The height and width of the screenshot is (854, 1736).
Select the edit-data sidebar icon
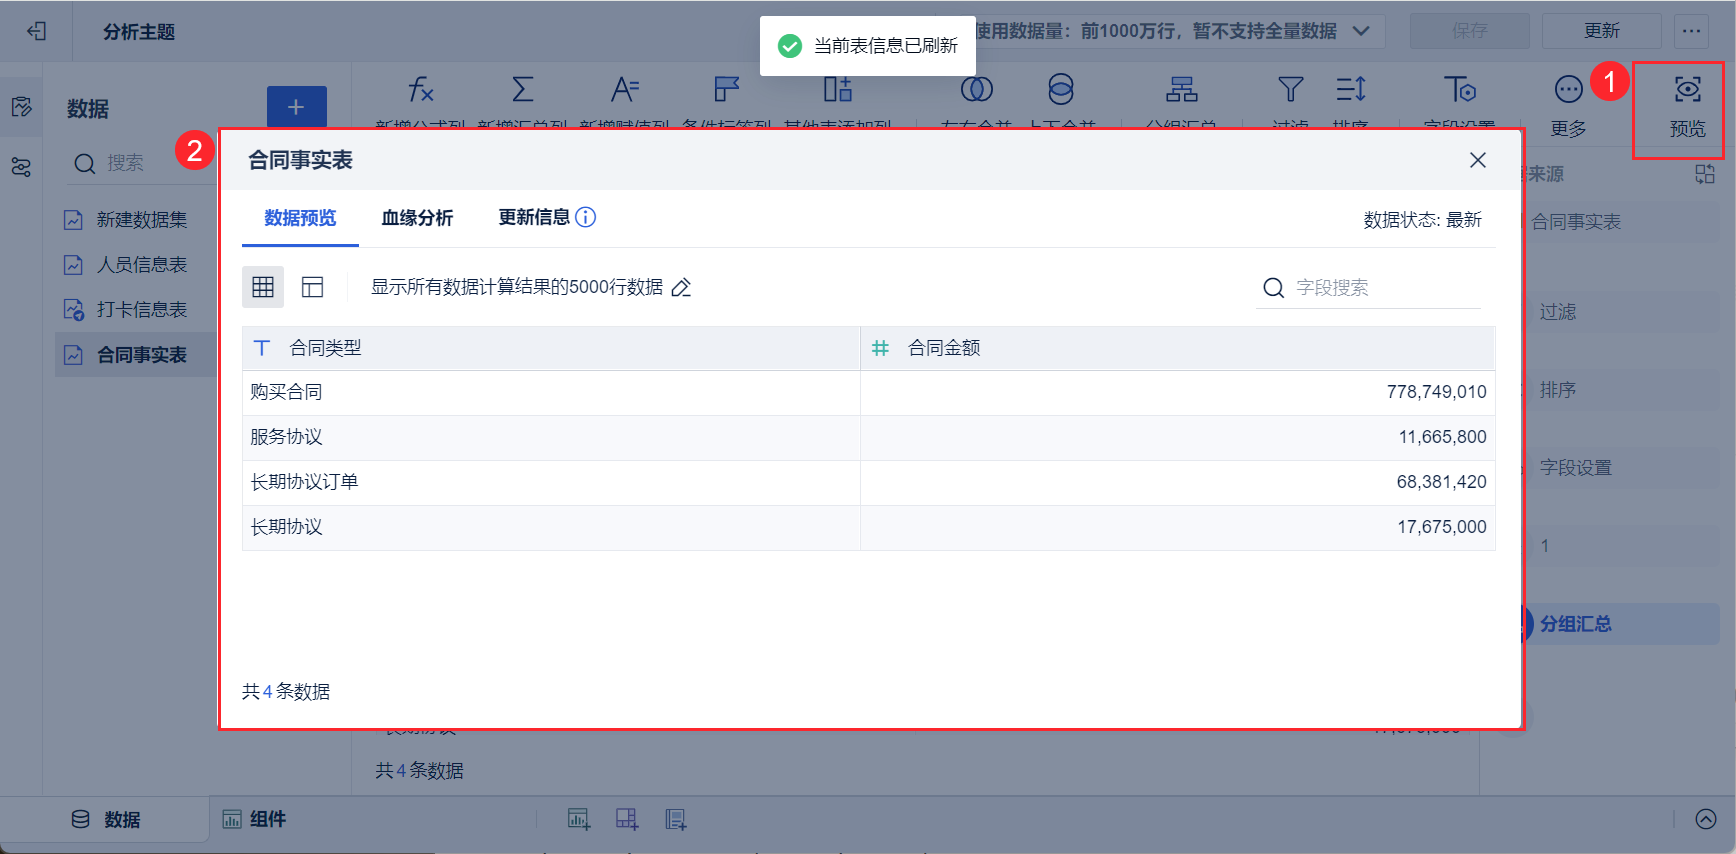coord(21,107)
